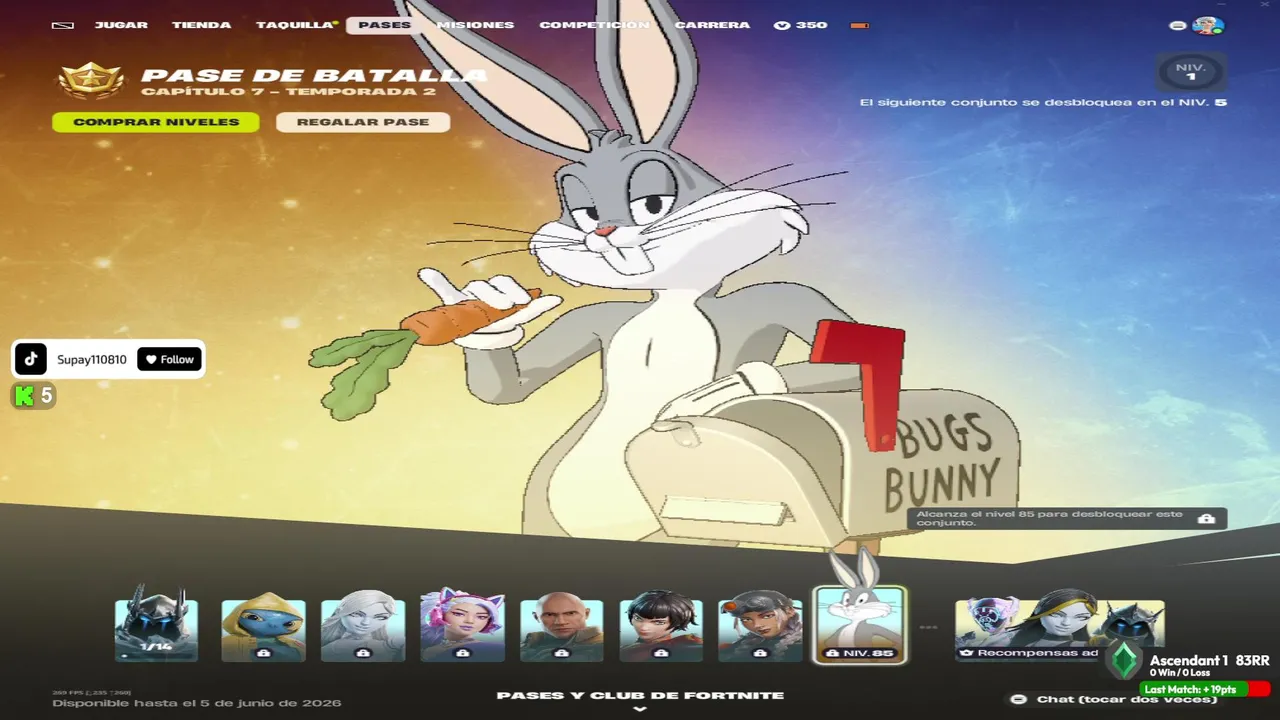Click the PASE DE BATALLA title
Viewport: 1280px width, 720px height.
point(314,75)
